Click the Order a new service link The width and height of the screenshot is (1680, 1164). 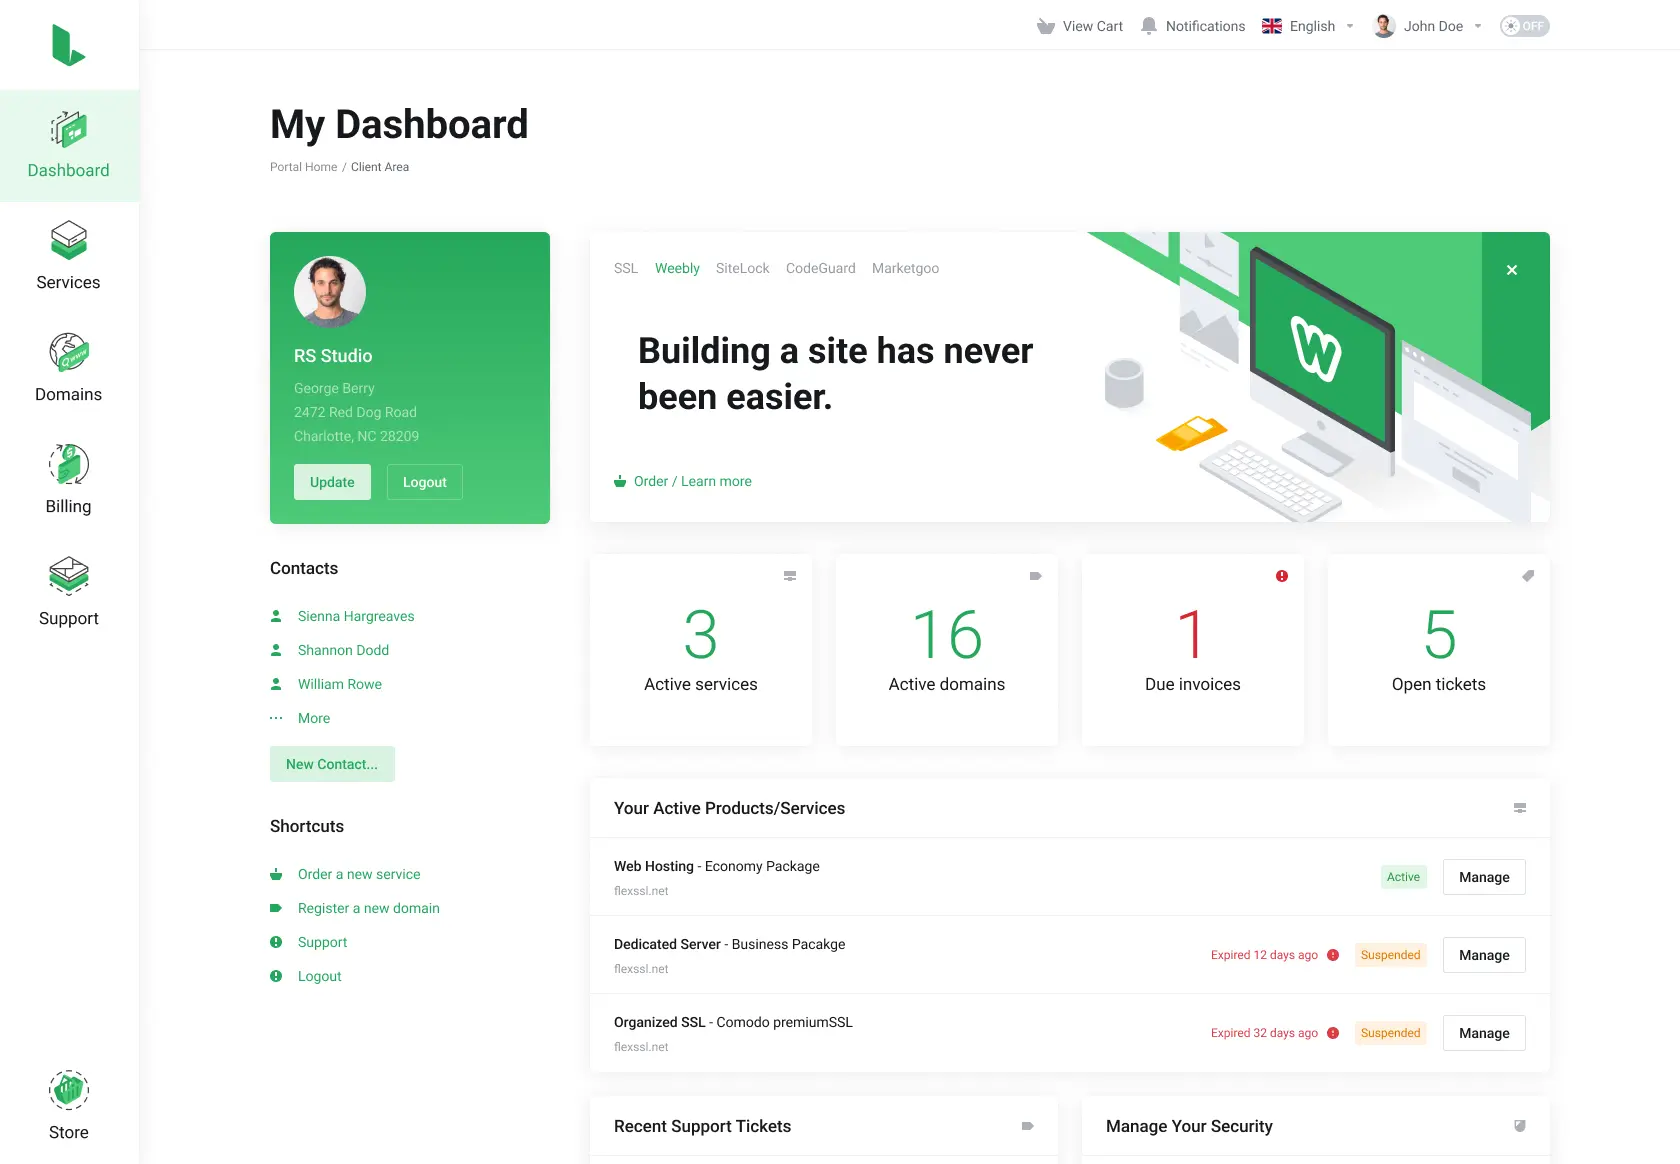(x=359, y=874)
